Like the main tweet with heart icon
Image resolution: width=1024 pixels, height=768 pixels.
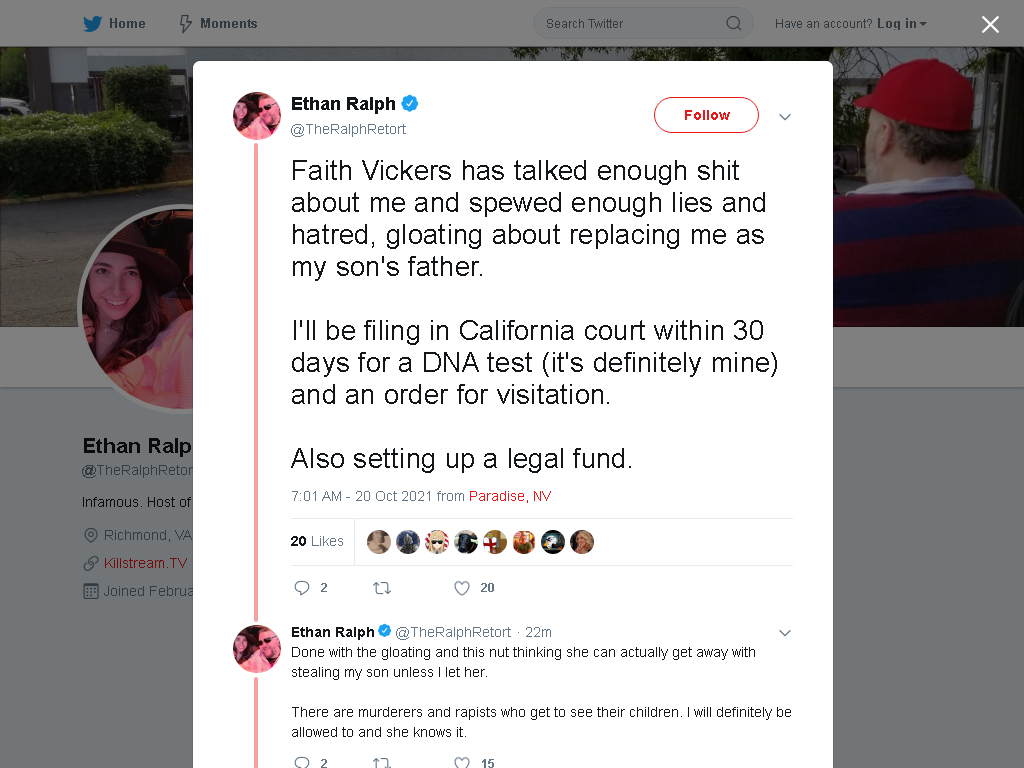[x=462, y=588]
